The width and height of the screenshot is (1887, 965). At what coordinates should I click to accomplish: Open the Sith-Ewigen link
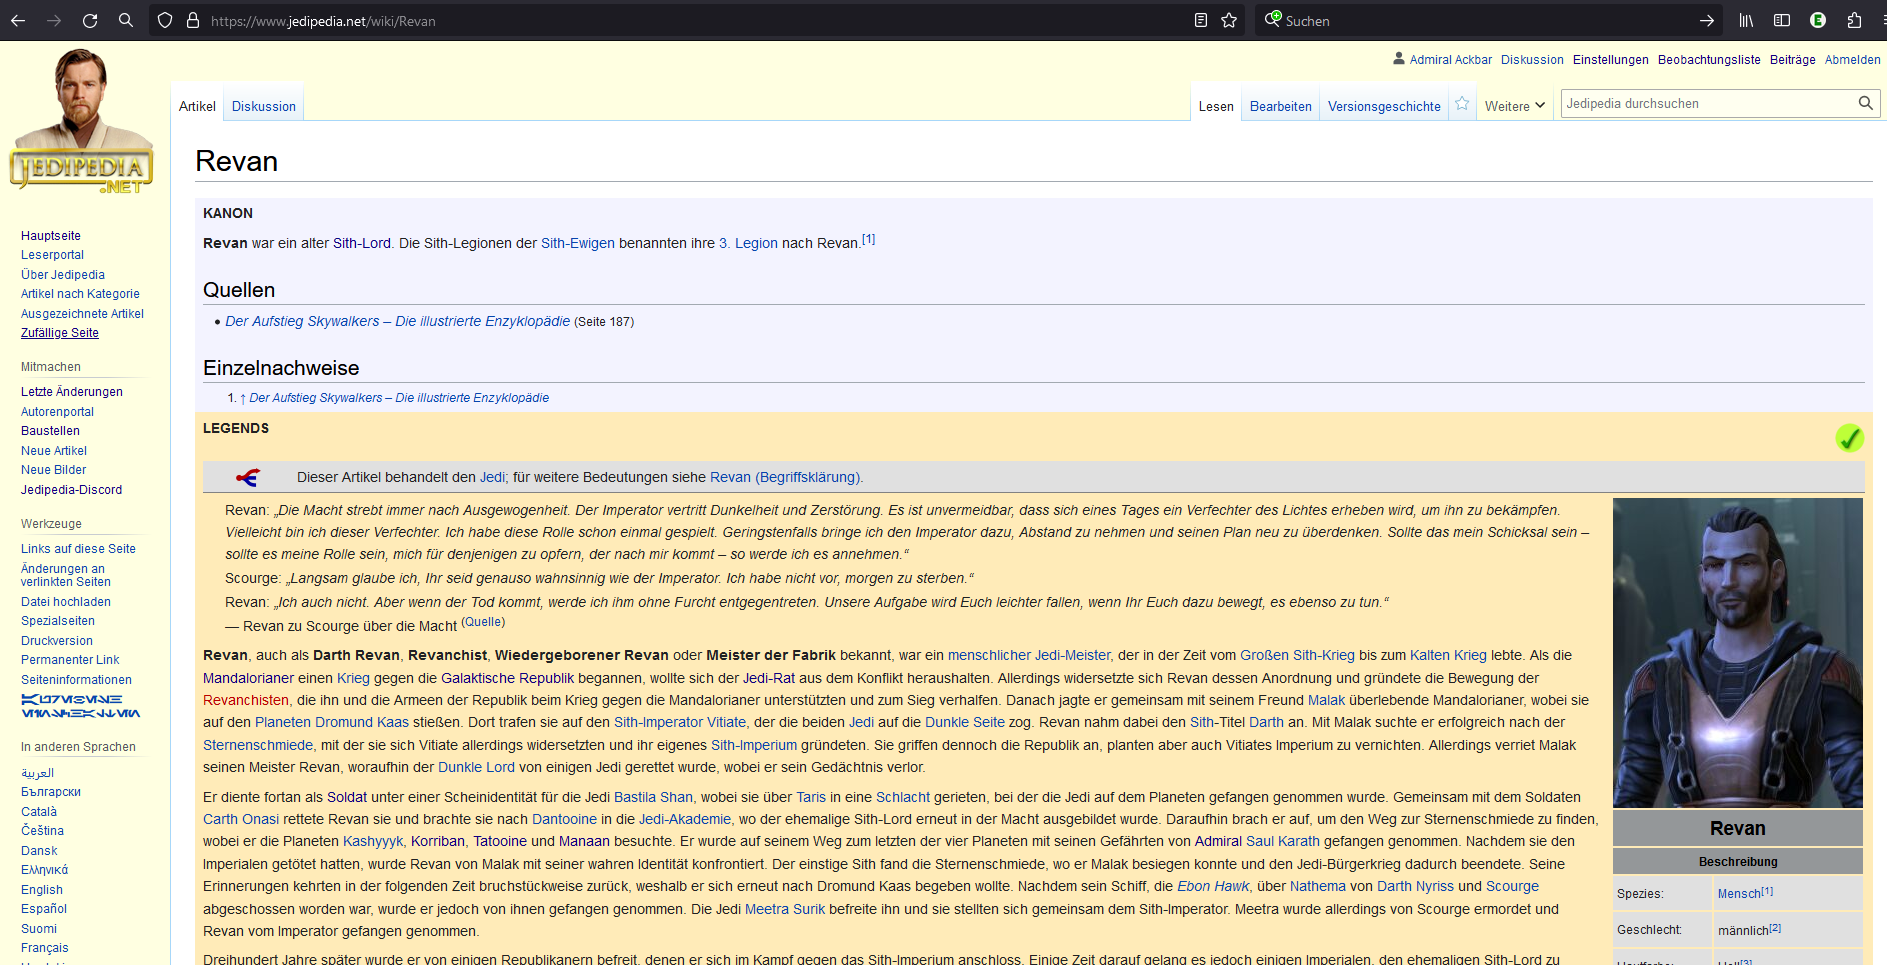(x=578, y=243)
